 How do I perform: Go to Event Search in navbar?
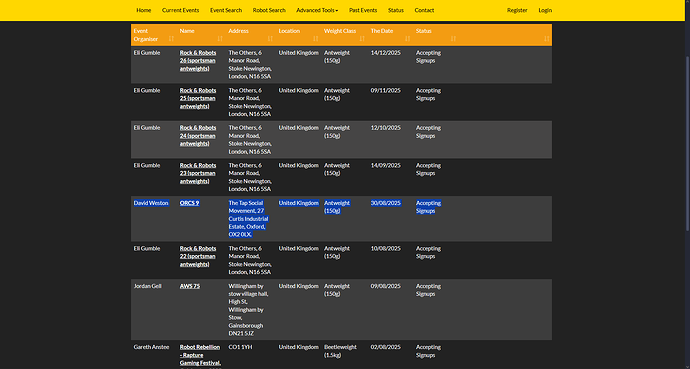[x=226, y=10]
